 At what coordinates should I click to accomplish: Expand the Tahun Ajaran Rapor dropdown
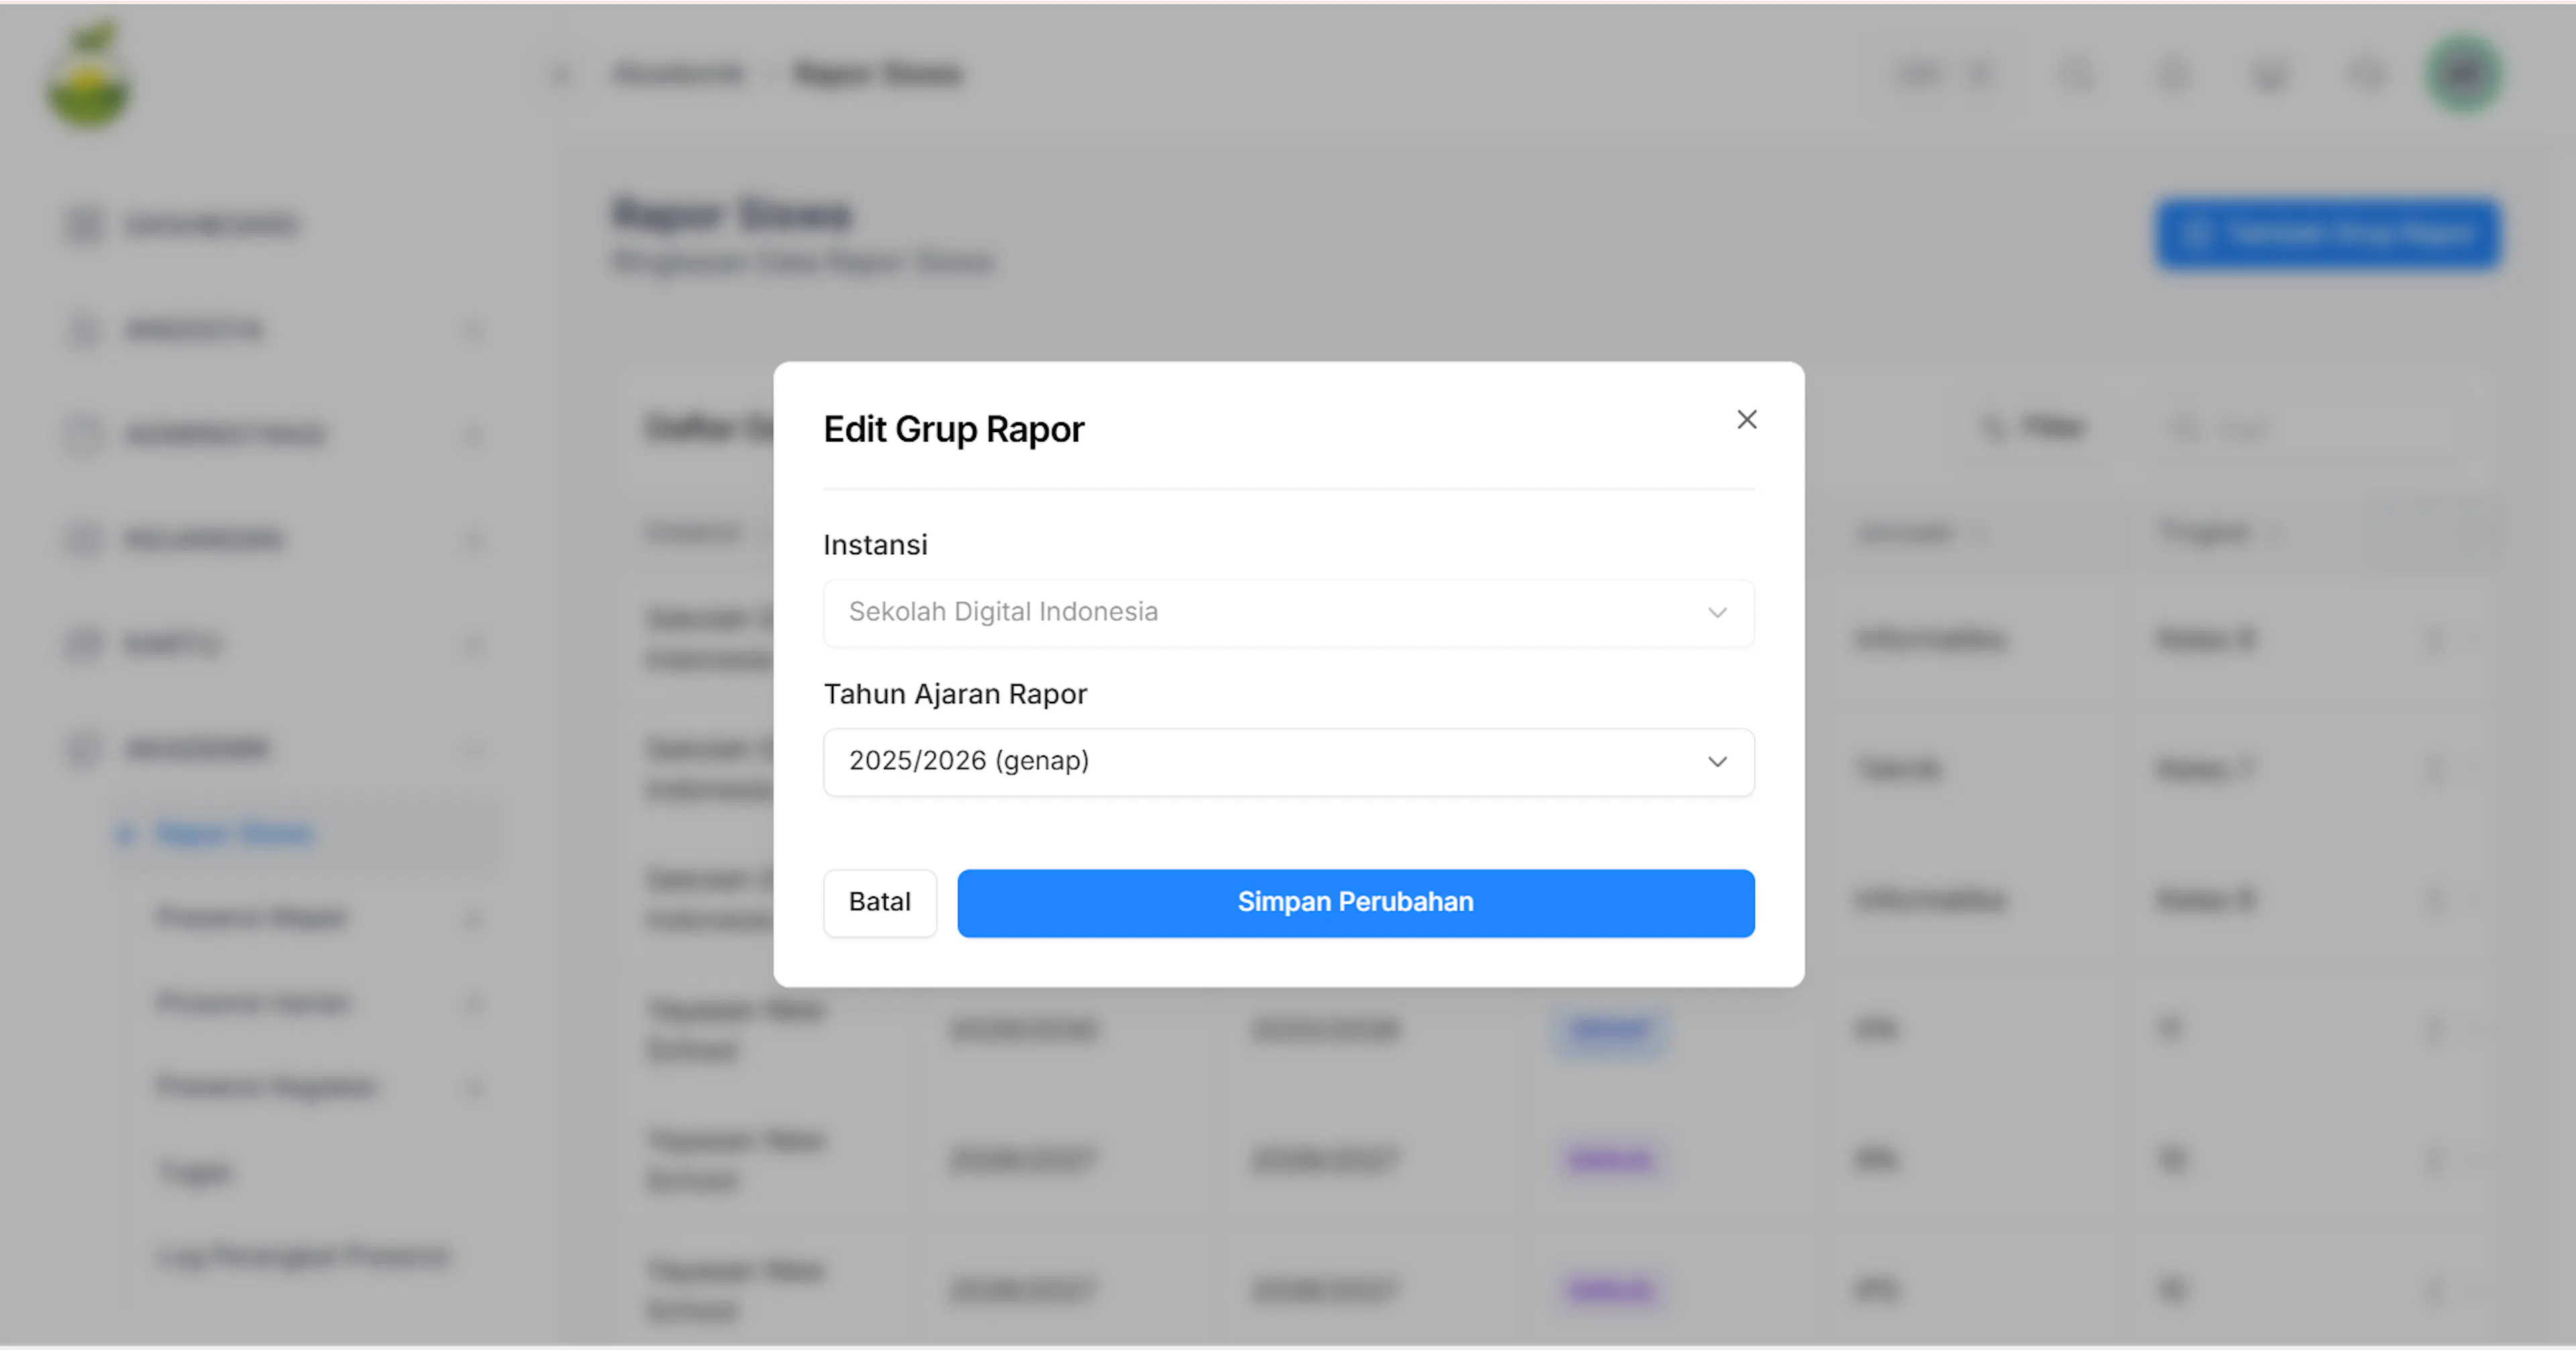1288,762
